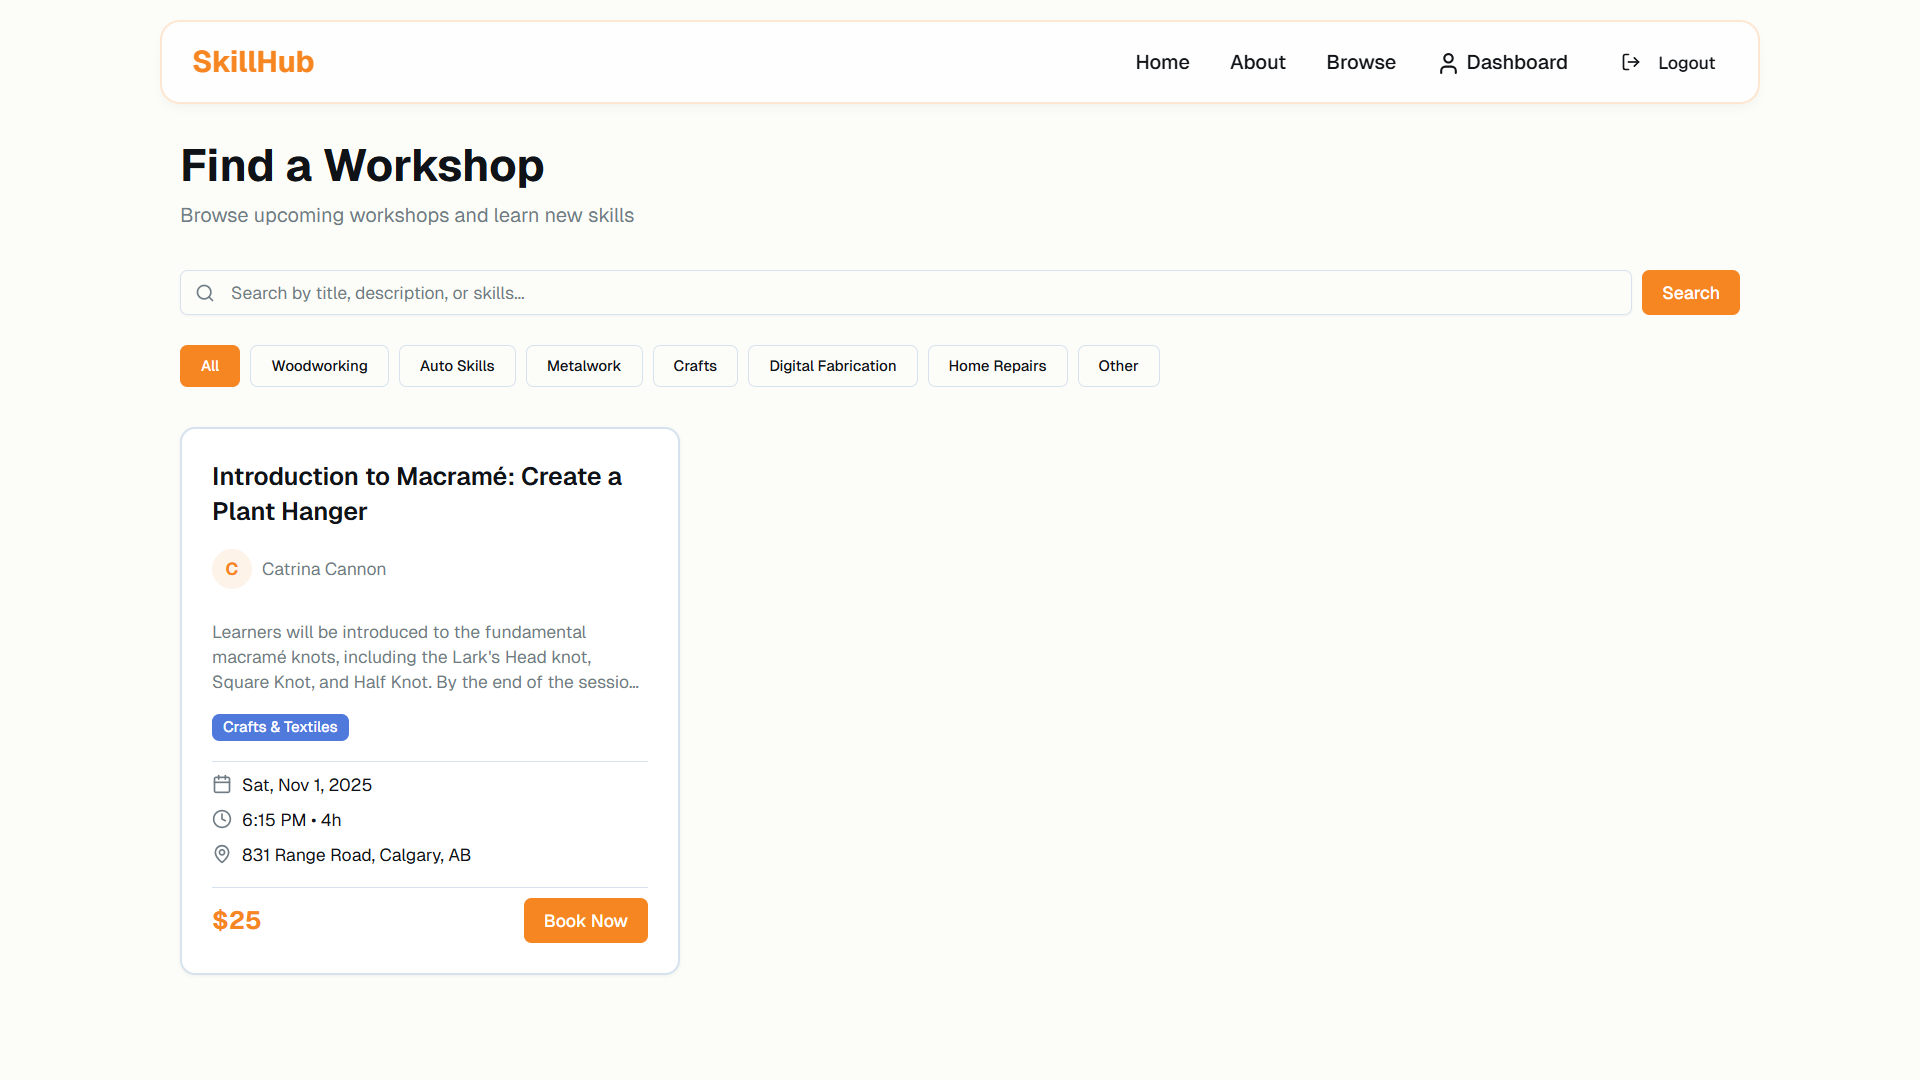This screenshot has width=1920, height=1080.
Task: Click the magnifier icon in search field
Action: [x=205, y=293]
